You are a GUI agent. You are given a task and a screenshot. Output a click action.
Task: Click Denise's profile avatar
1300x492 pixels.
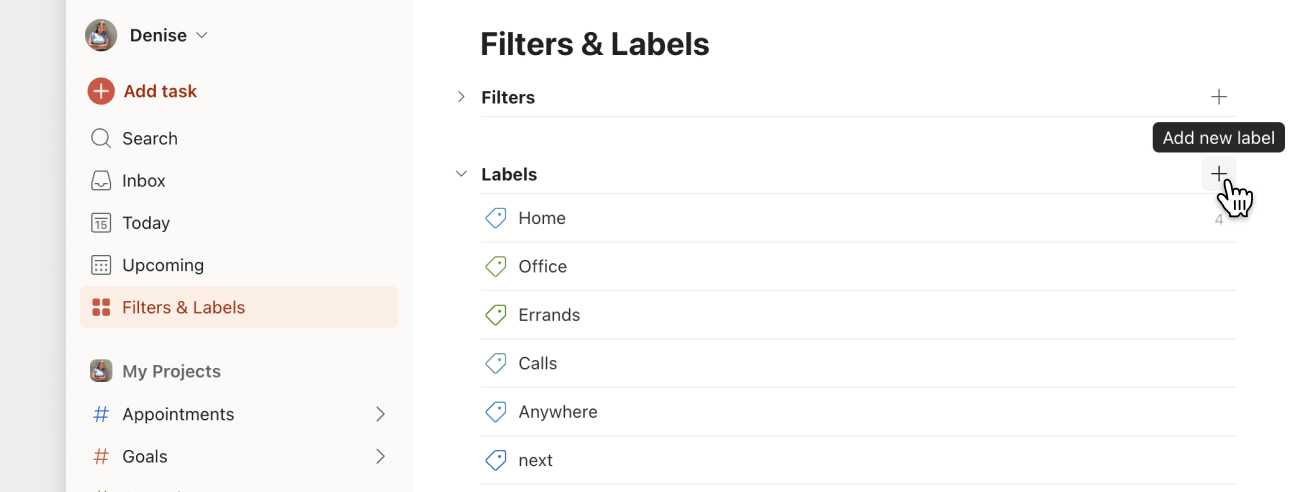tap(101, 35)
